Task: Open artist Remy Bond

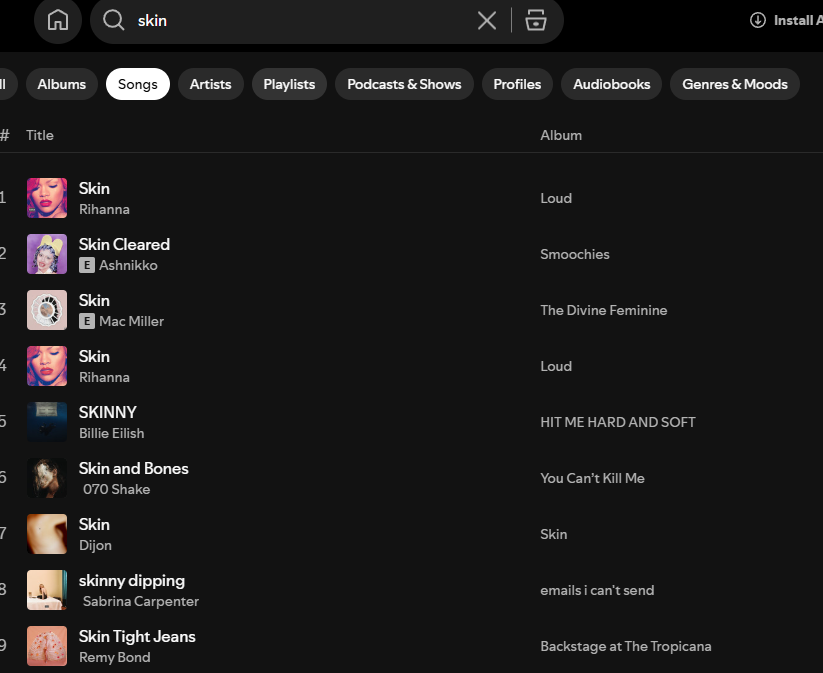Action: click(x=114, y=657)
